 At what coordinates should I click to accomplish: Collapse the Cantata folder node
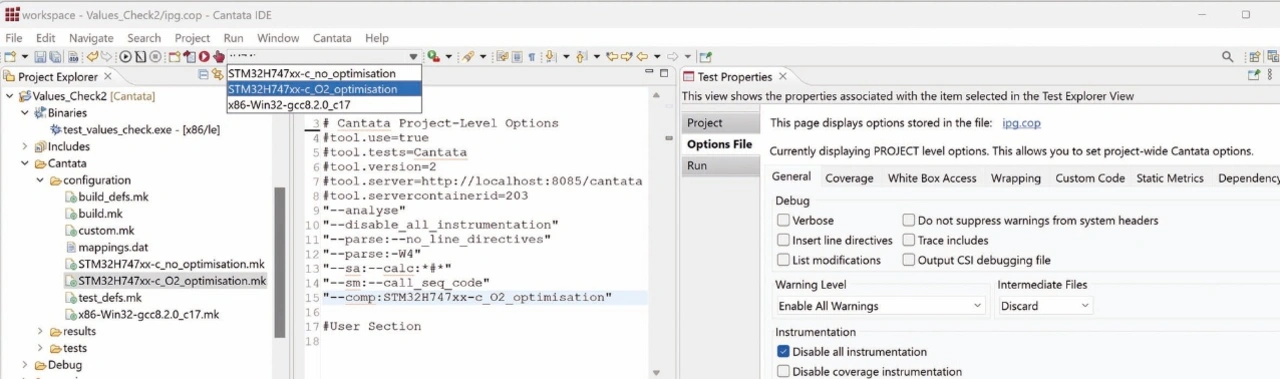click(25, 163)
